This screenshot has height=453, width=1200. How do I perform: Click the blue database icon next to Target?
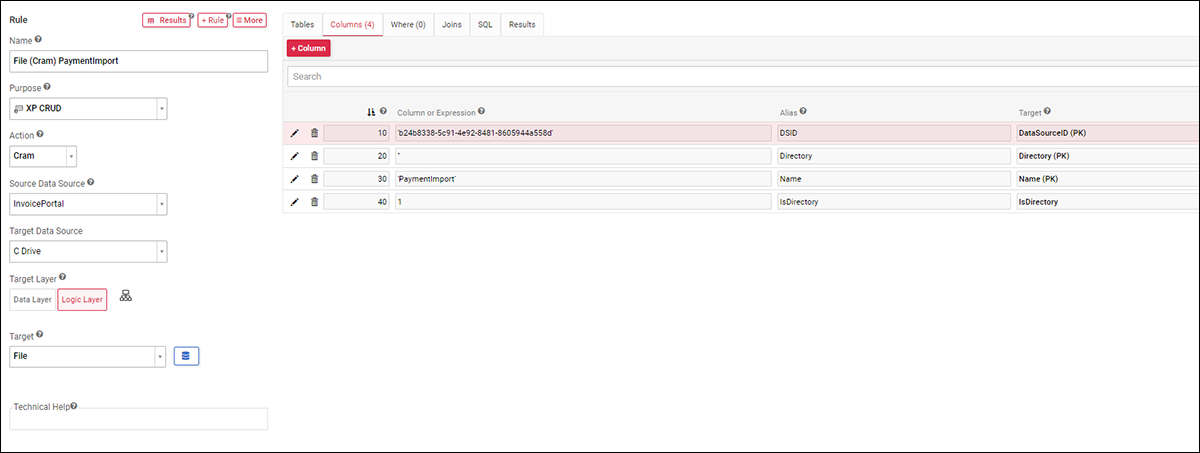[x=186, y=356]
